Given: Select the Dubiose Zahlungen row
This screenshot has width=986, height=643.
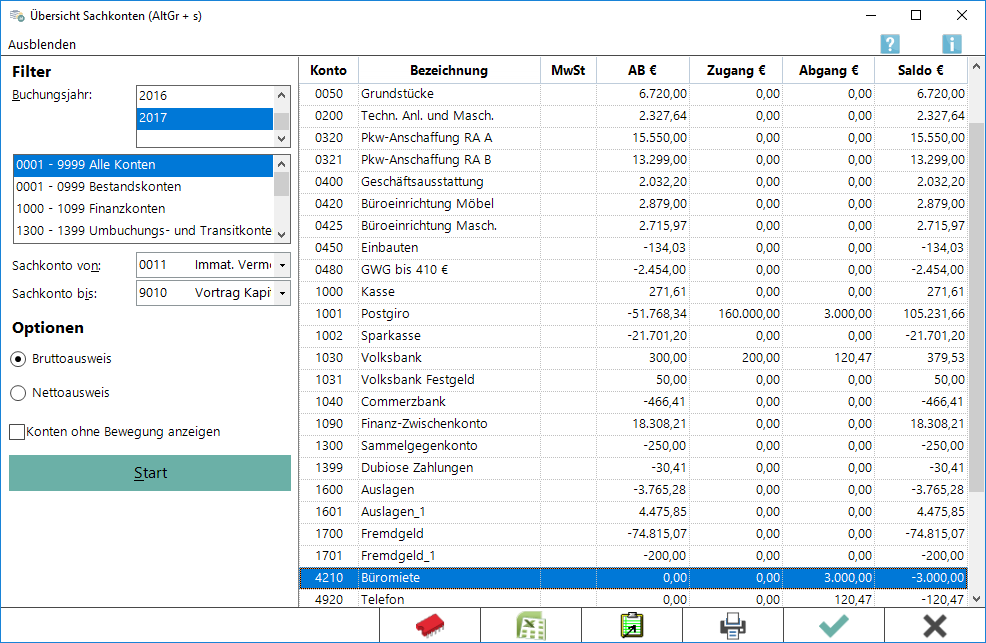Looking at the screenshot, I should (633, 468).
